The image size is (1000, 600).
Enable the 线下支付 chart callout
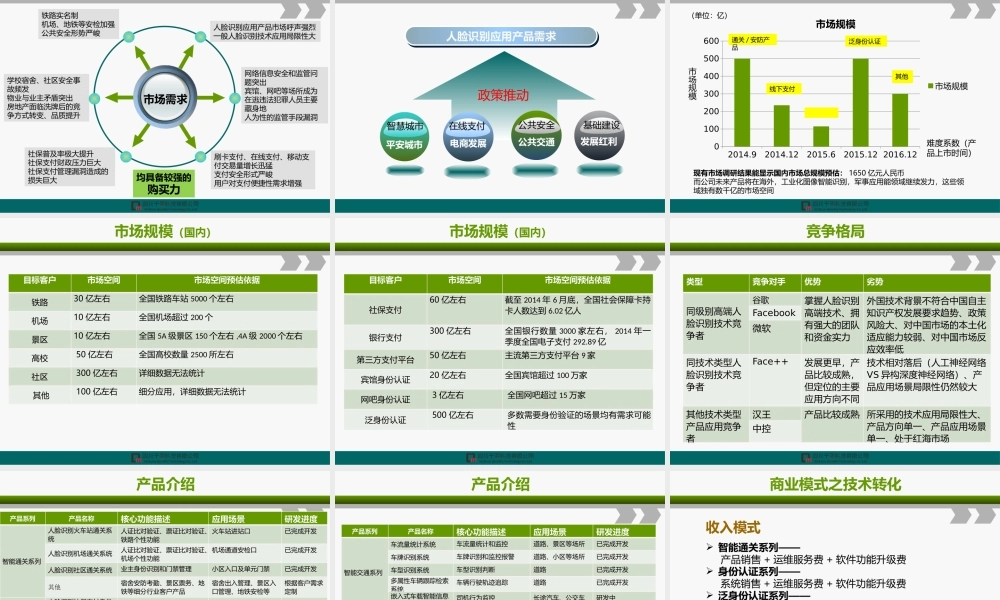(784, 89)
